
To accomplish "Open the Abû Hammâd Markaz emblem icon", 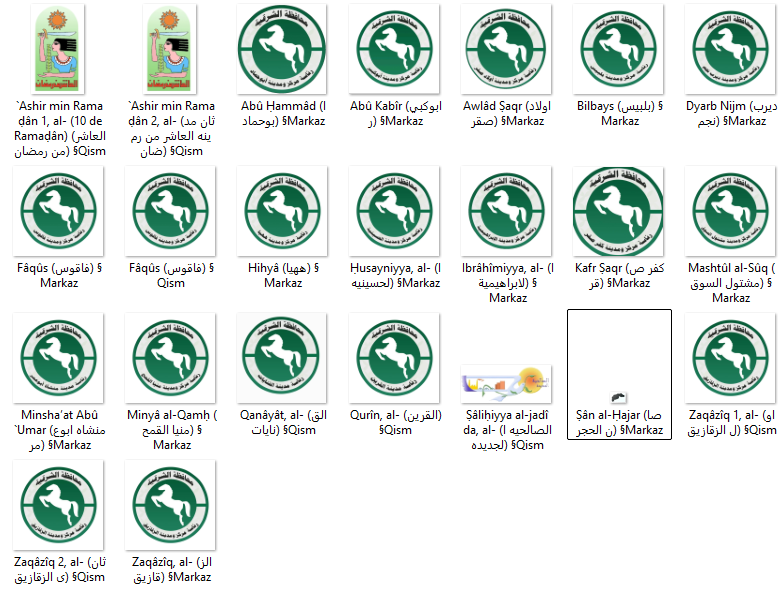I will [x=282, y=49].
